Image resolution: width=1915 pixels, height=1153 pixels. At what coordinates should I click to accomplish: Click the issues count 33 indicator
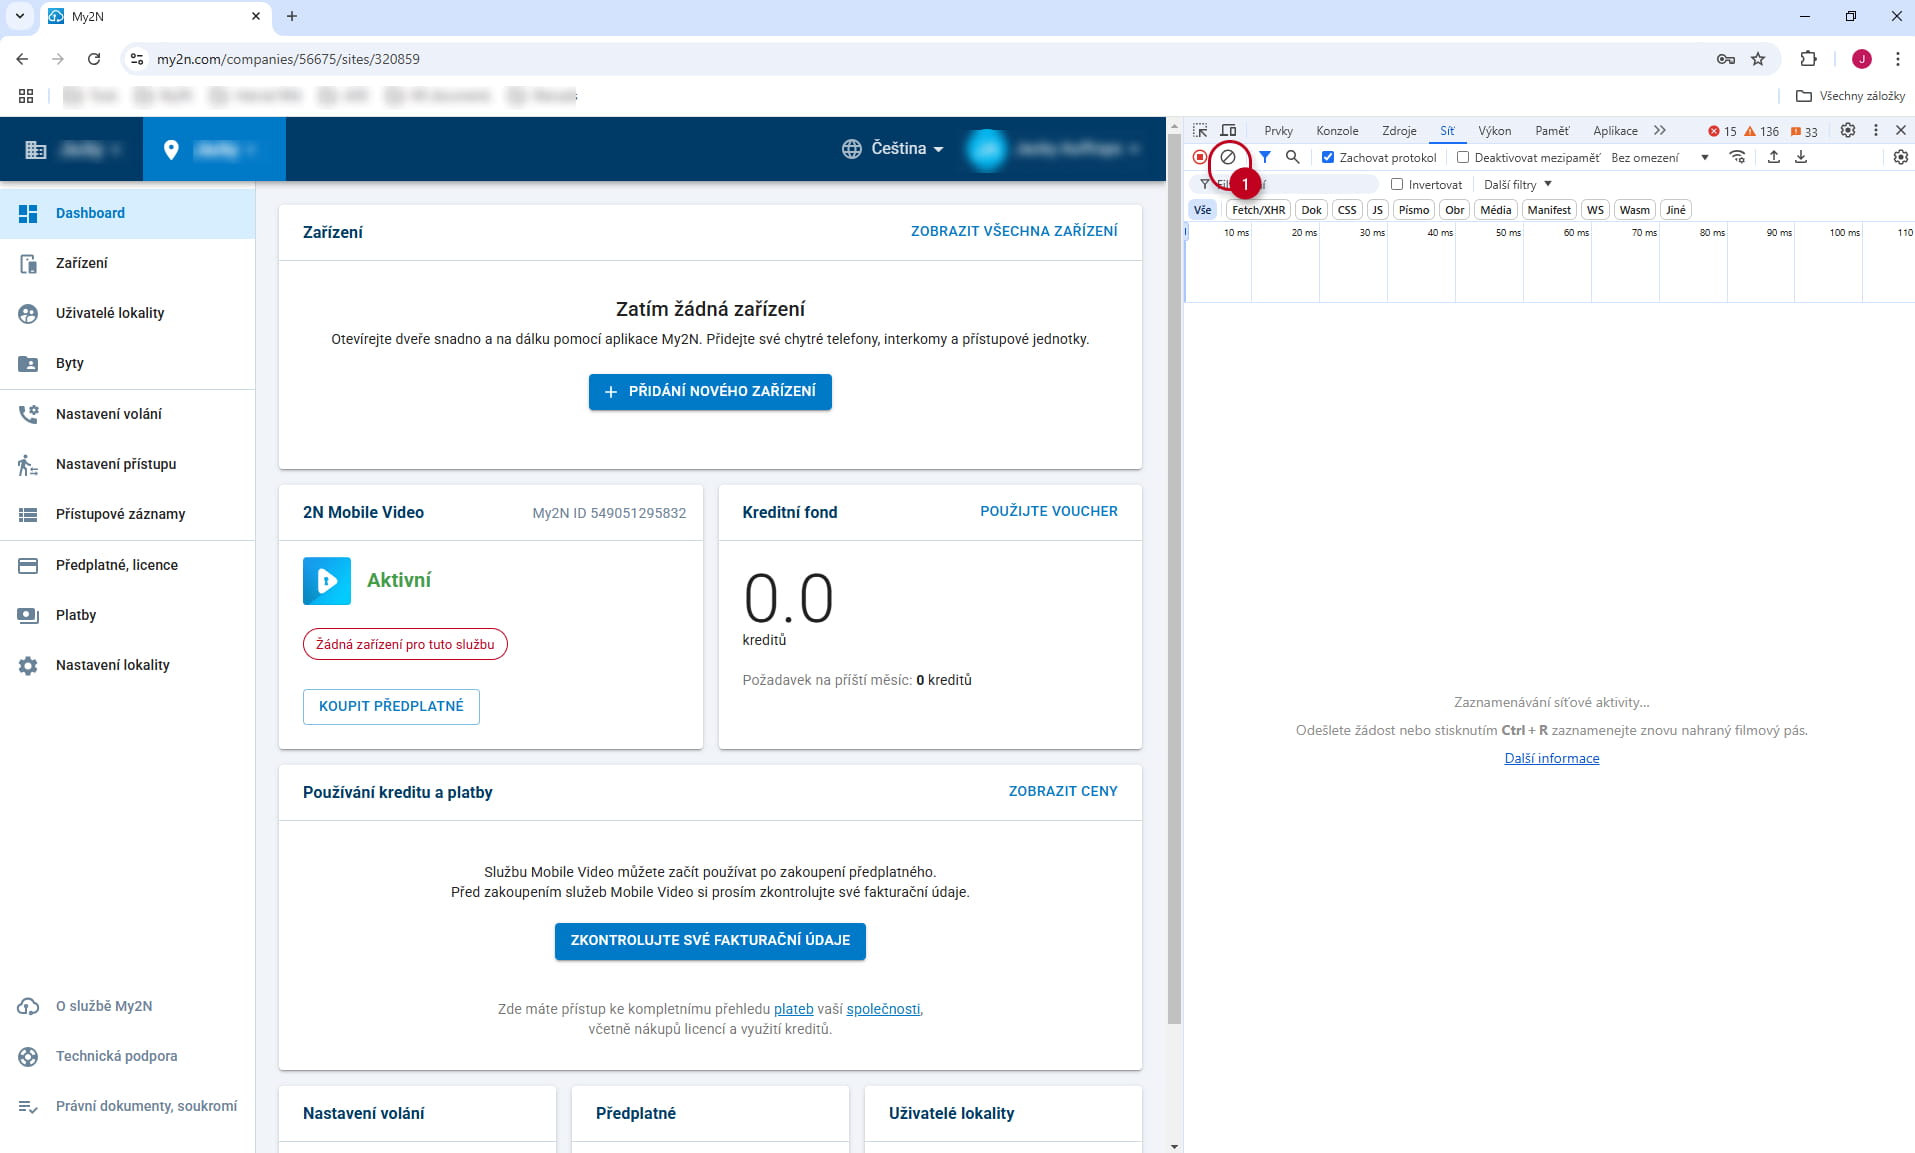(x=1804, y=131)
